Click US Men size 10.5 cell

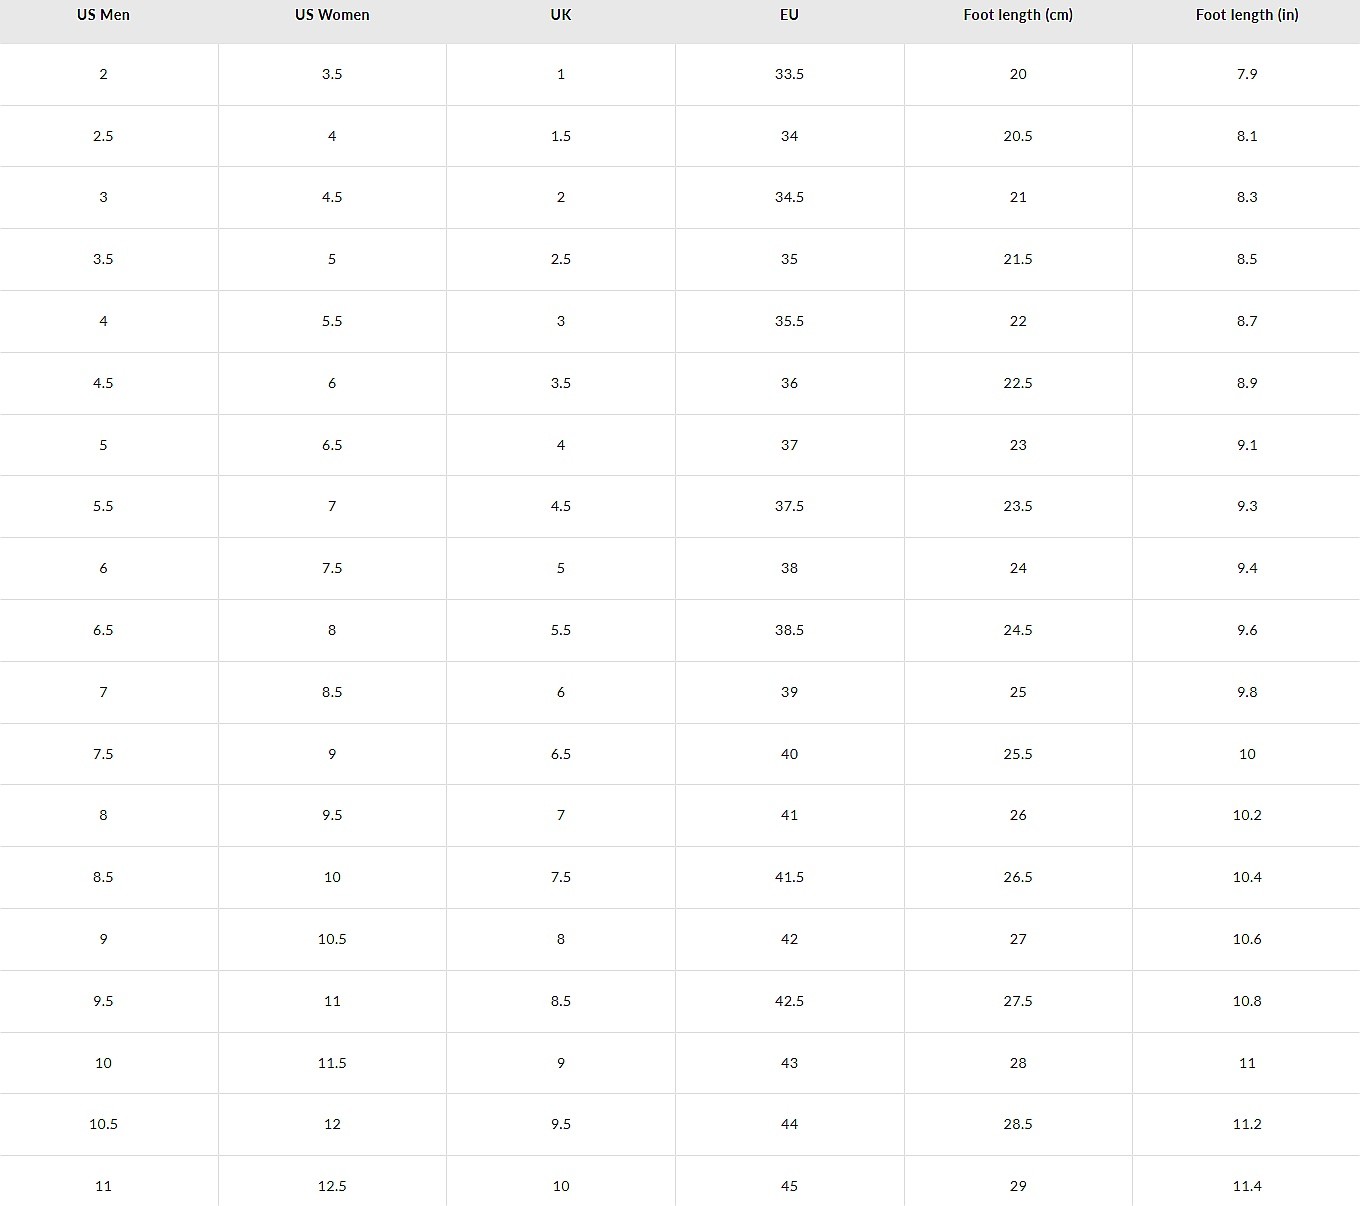tap(103, 1124)
